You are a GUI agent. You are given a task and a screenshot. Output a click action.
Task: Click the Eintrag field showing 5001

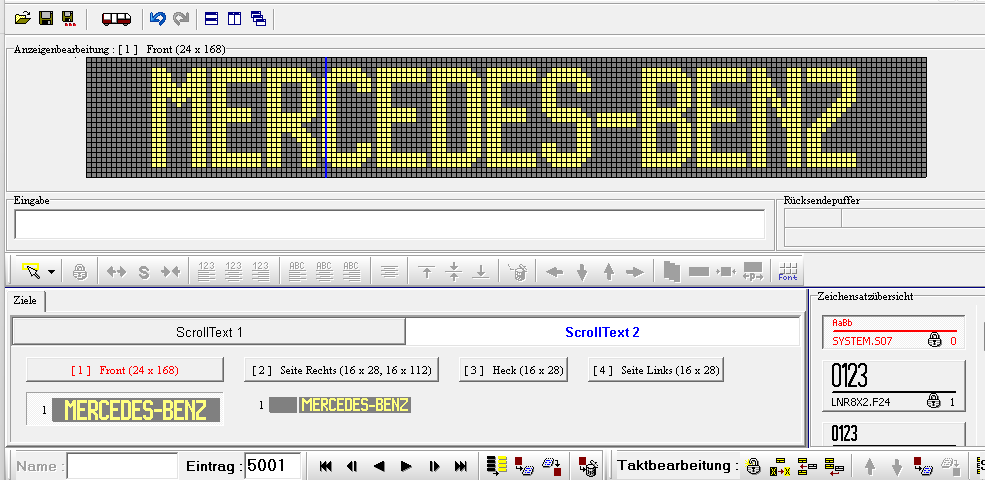click(273, 466)
